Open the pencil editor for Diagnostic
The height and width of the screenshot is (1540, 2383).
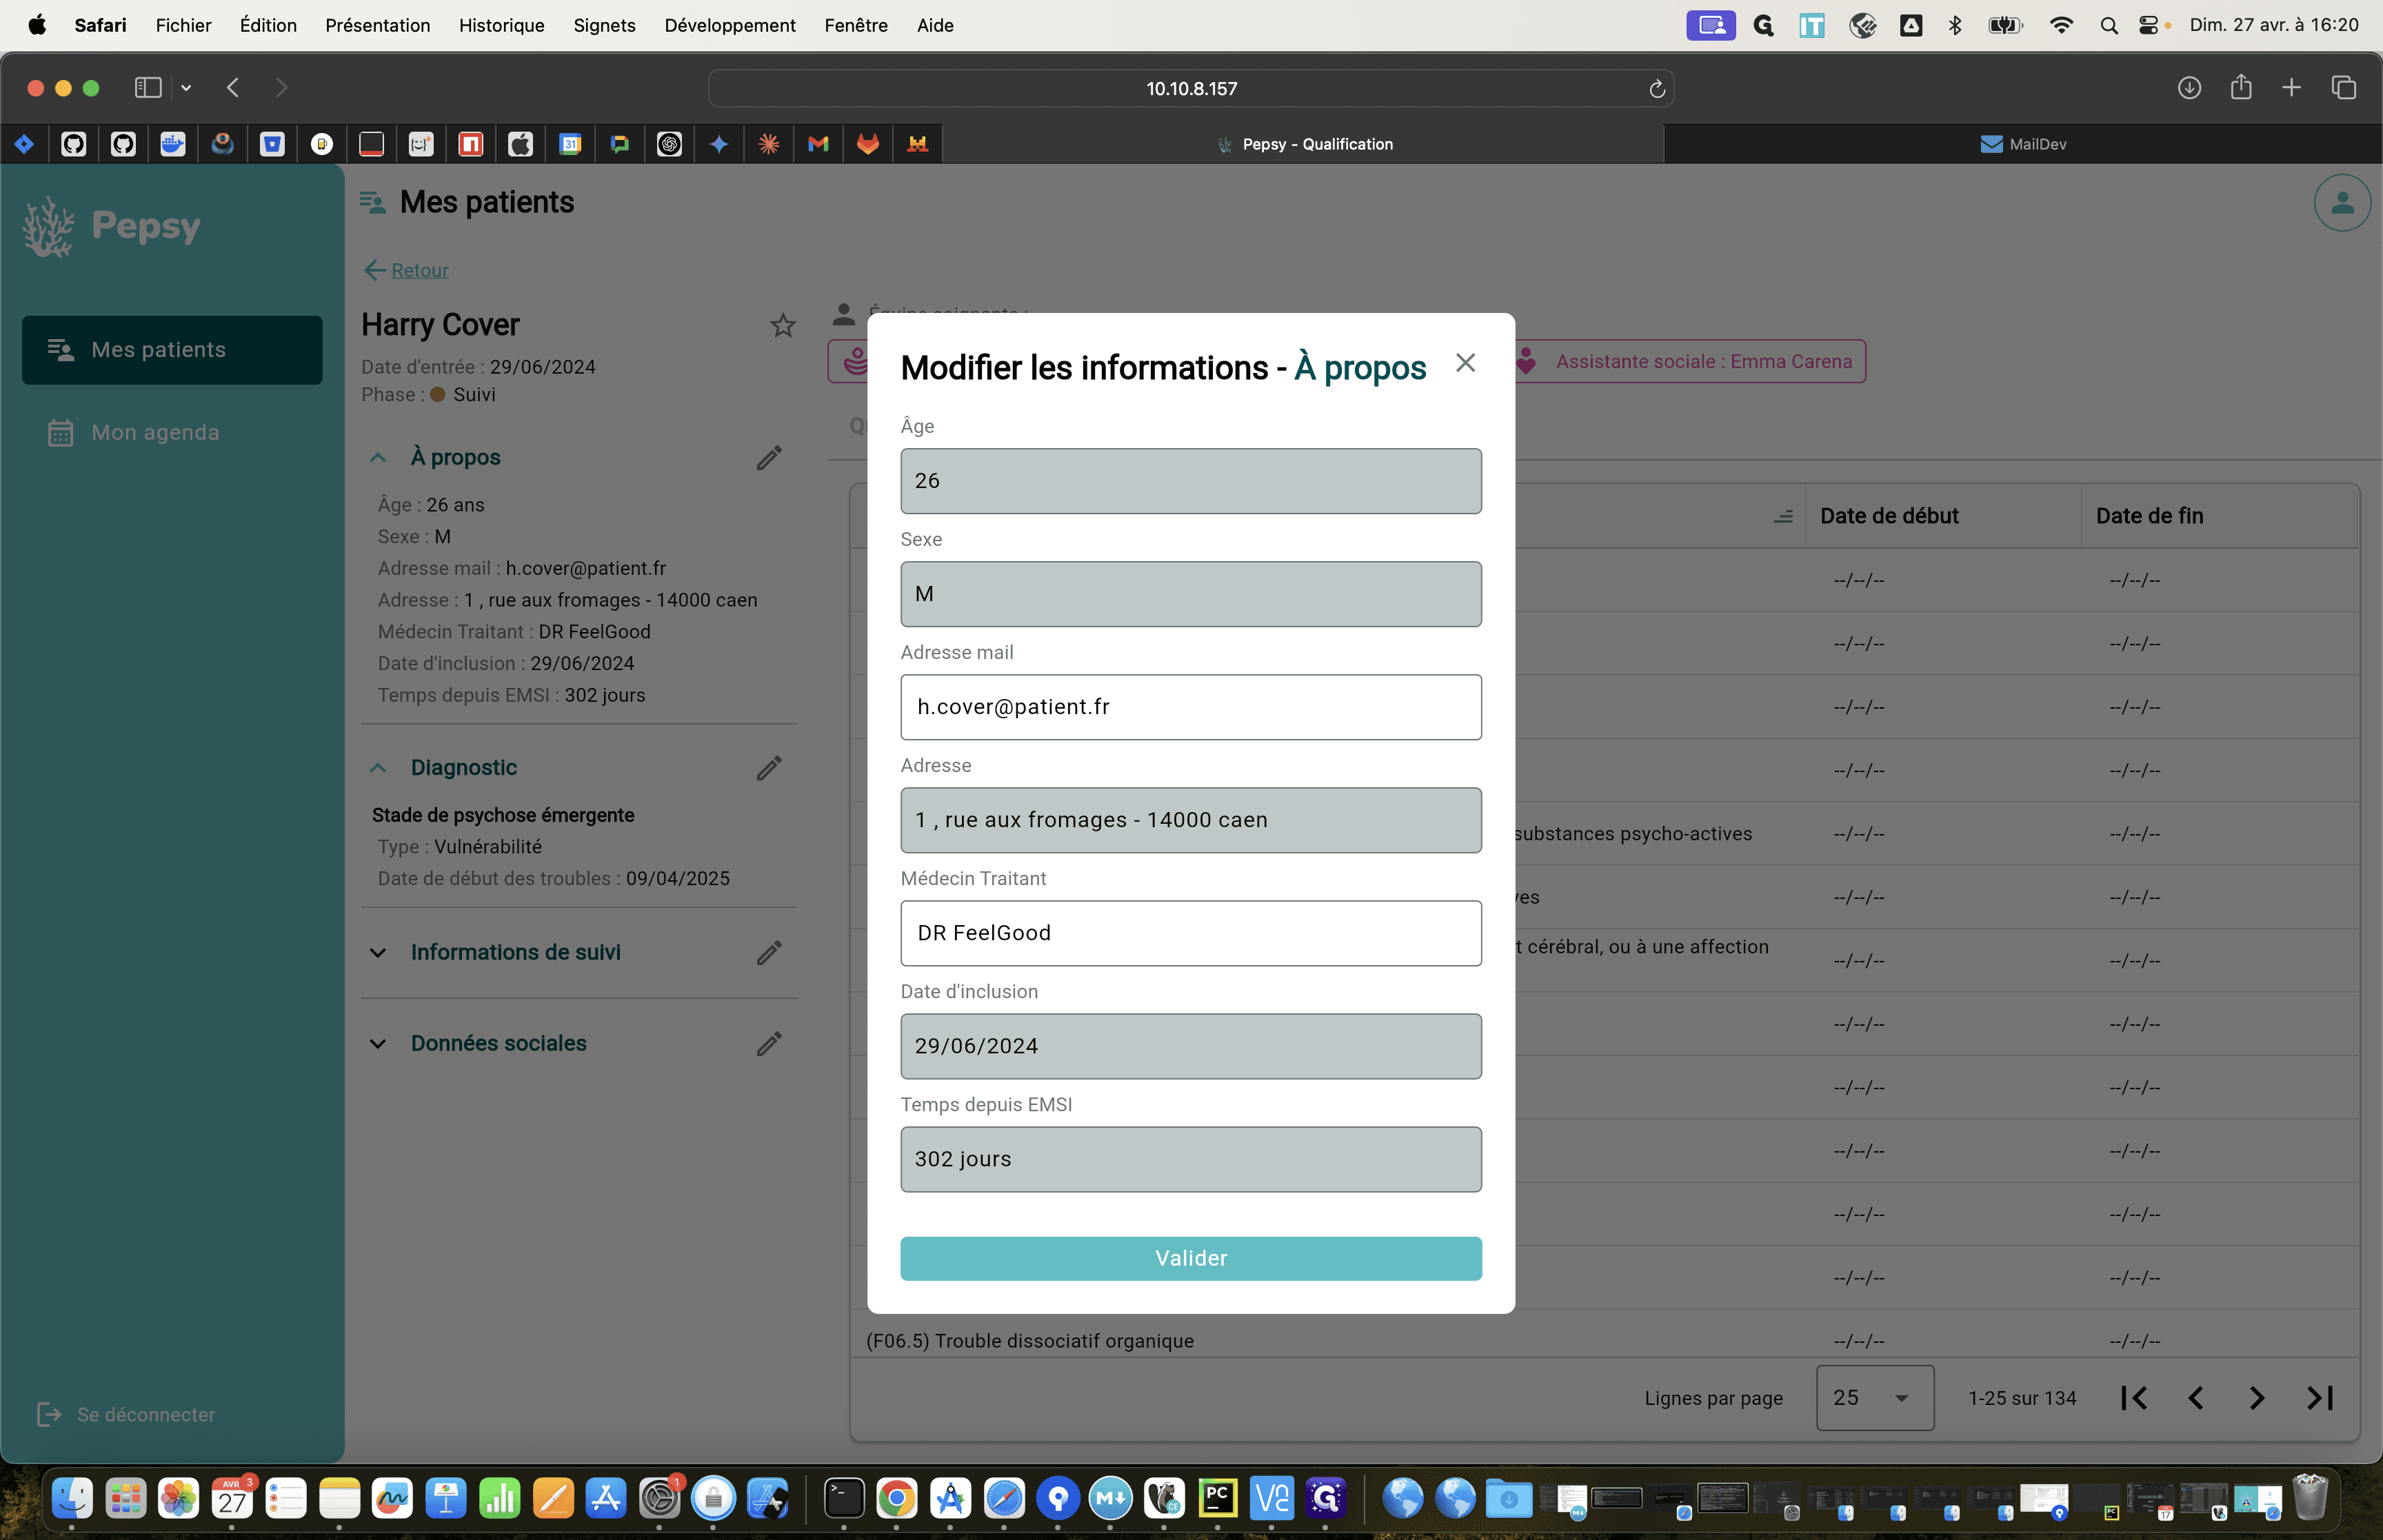click(768, 768)
